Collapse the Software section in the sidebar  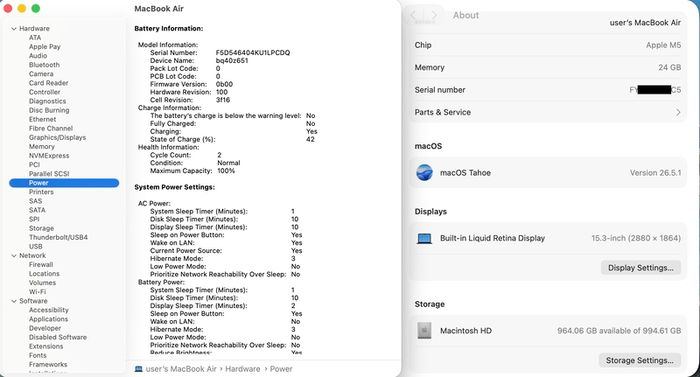[x=14, y=301]
